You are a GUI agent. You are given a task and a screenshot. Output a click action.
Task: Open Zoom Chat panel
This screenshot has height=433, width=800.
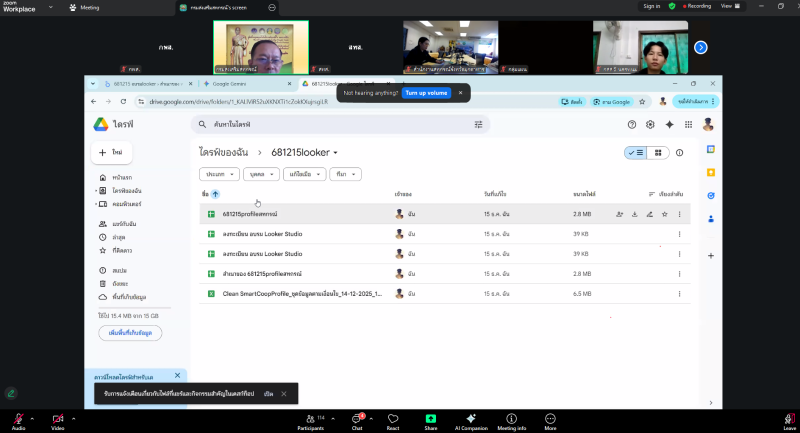click(357, 420)
